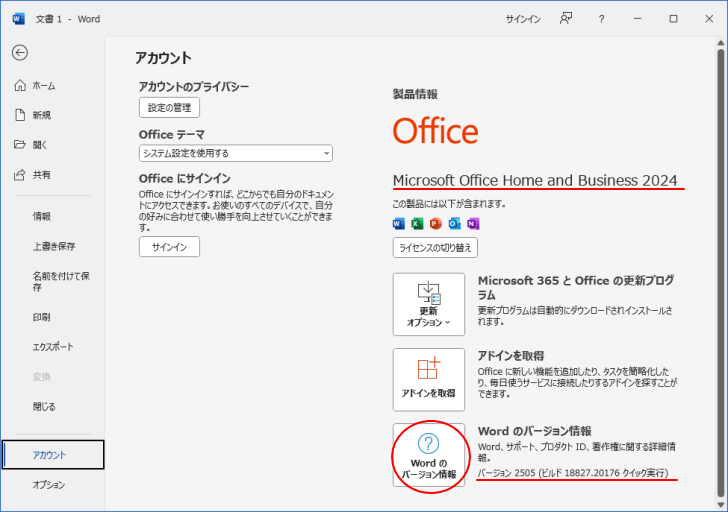Screen dimensions: 728x512
Task: Open the Word のバージョン情報 button
Action: tap(429, 455)
